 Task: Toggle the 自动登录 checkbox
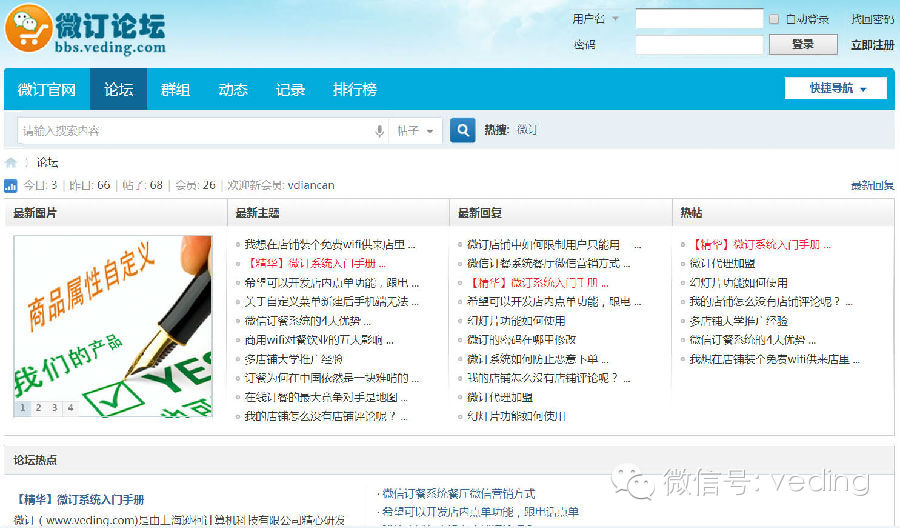774,19
